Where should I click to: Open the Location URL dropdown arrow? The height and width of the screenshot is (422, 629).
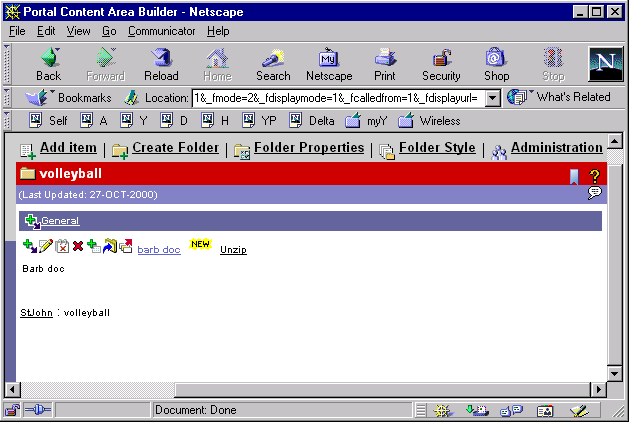tap(493, 98)
